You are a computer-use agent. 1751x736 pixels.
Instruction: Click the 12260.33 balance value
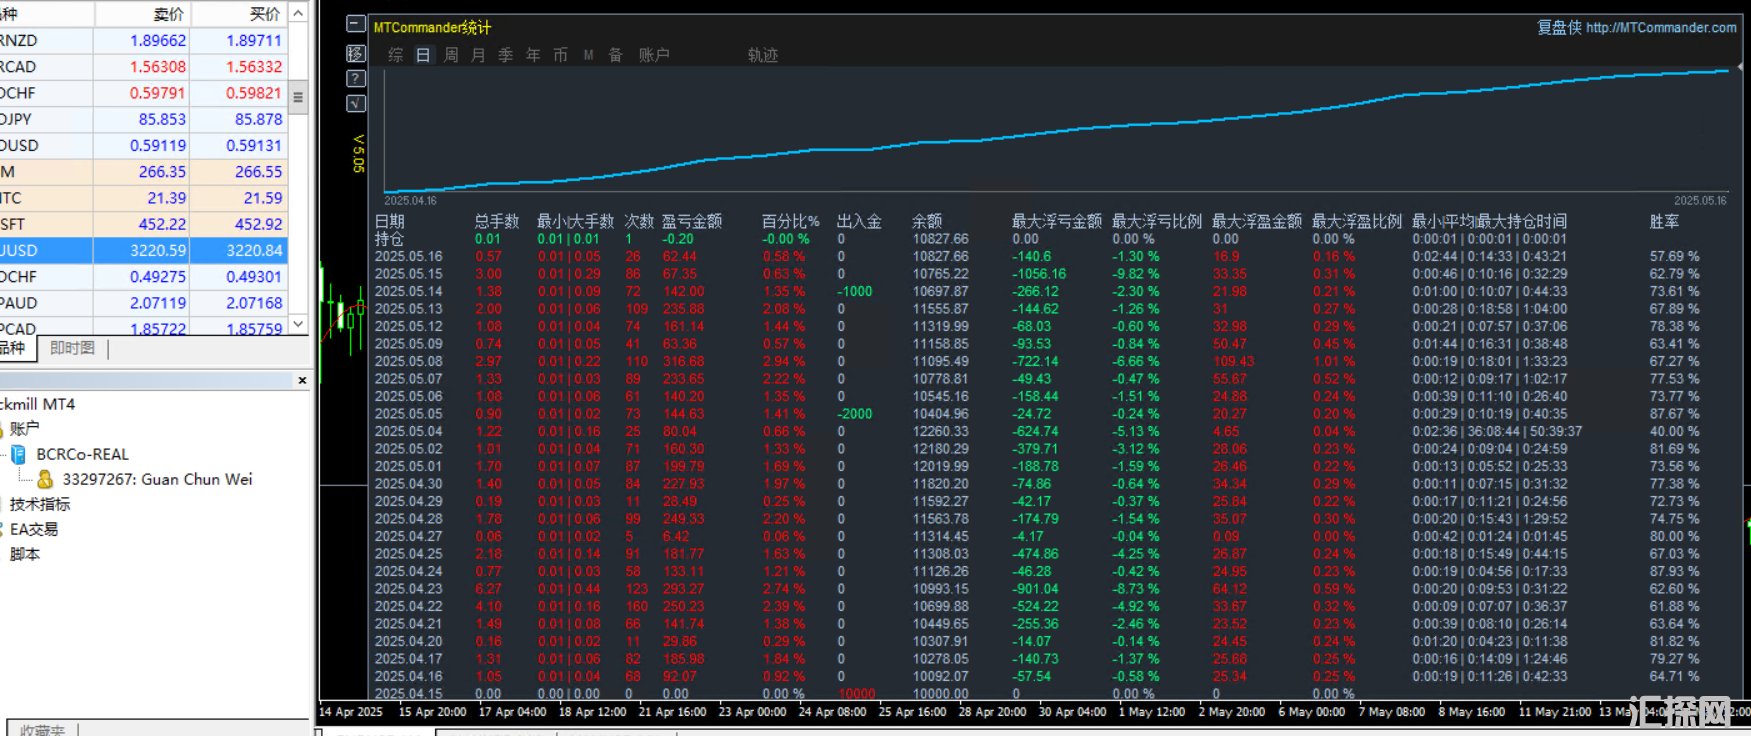tap(940, 431)
